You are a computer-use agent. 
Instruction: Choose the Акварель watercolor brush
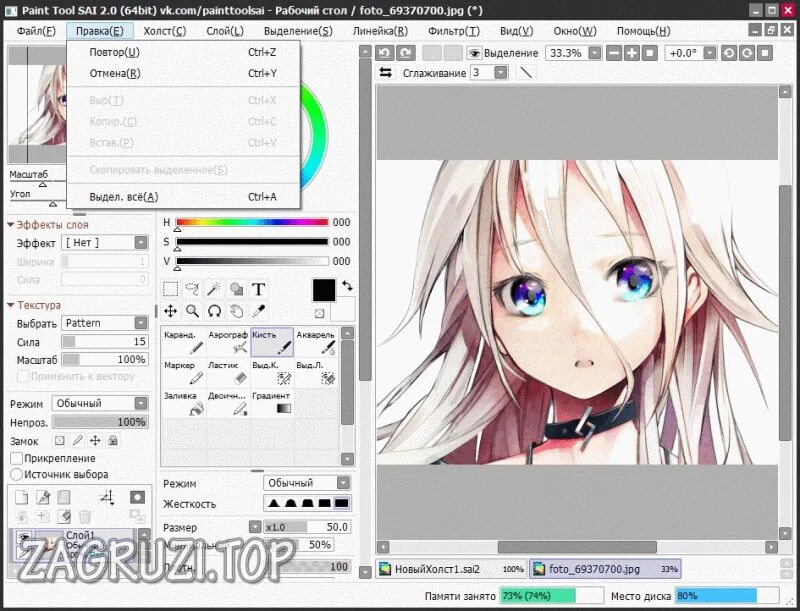(316, 342)
